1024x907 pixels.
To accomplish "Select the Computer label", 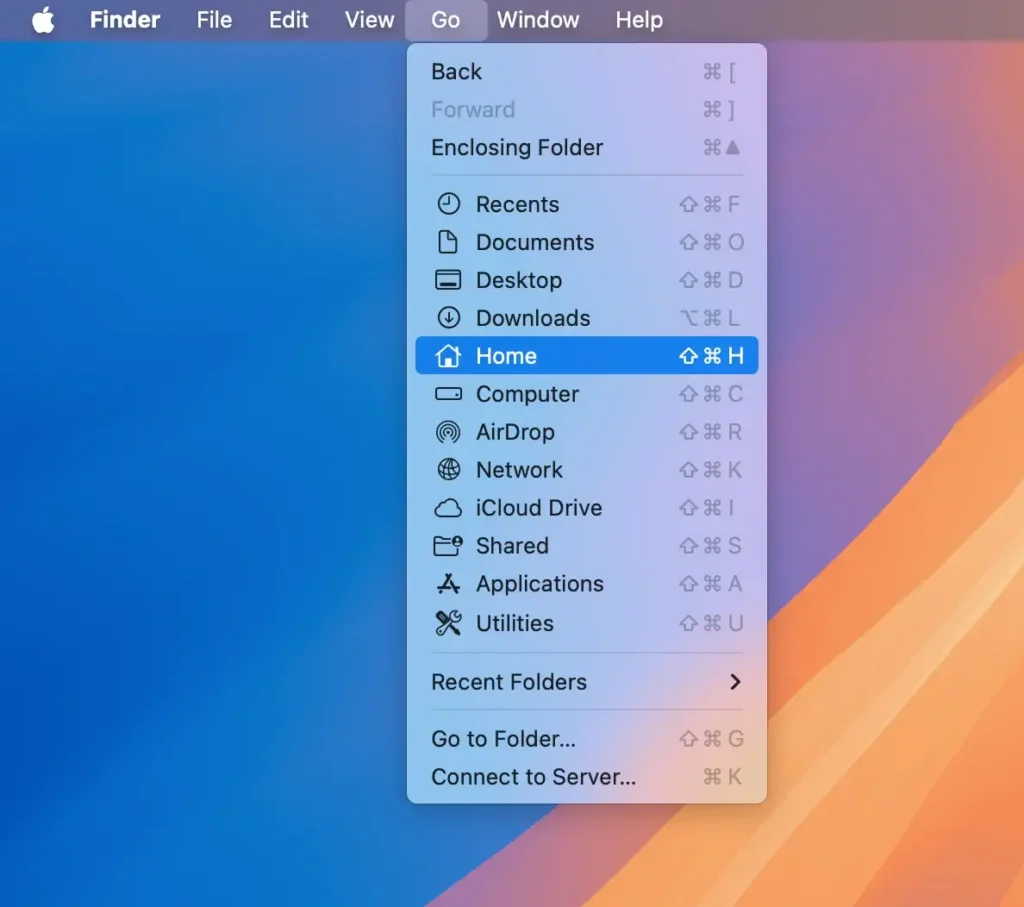I will [527, 394].
